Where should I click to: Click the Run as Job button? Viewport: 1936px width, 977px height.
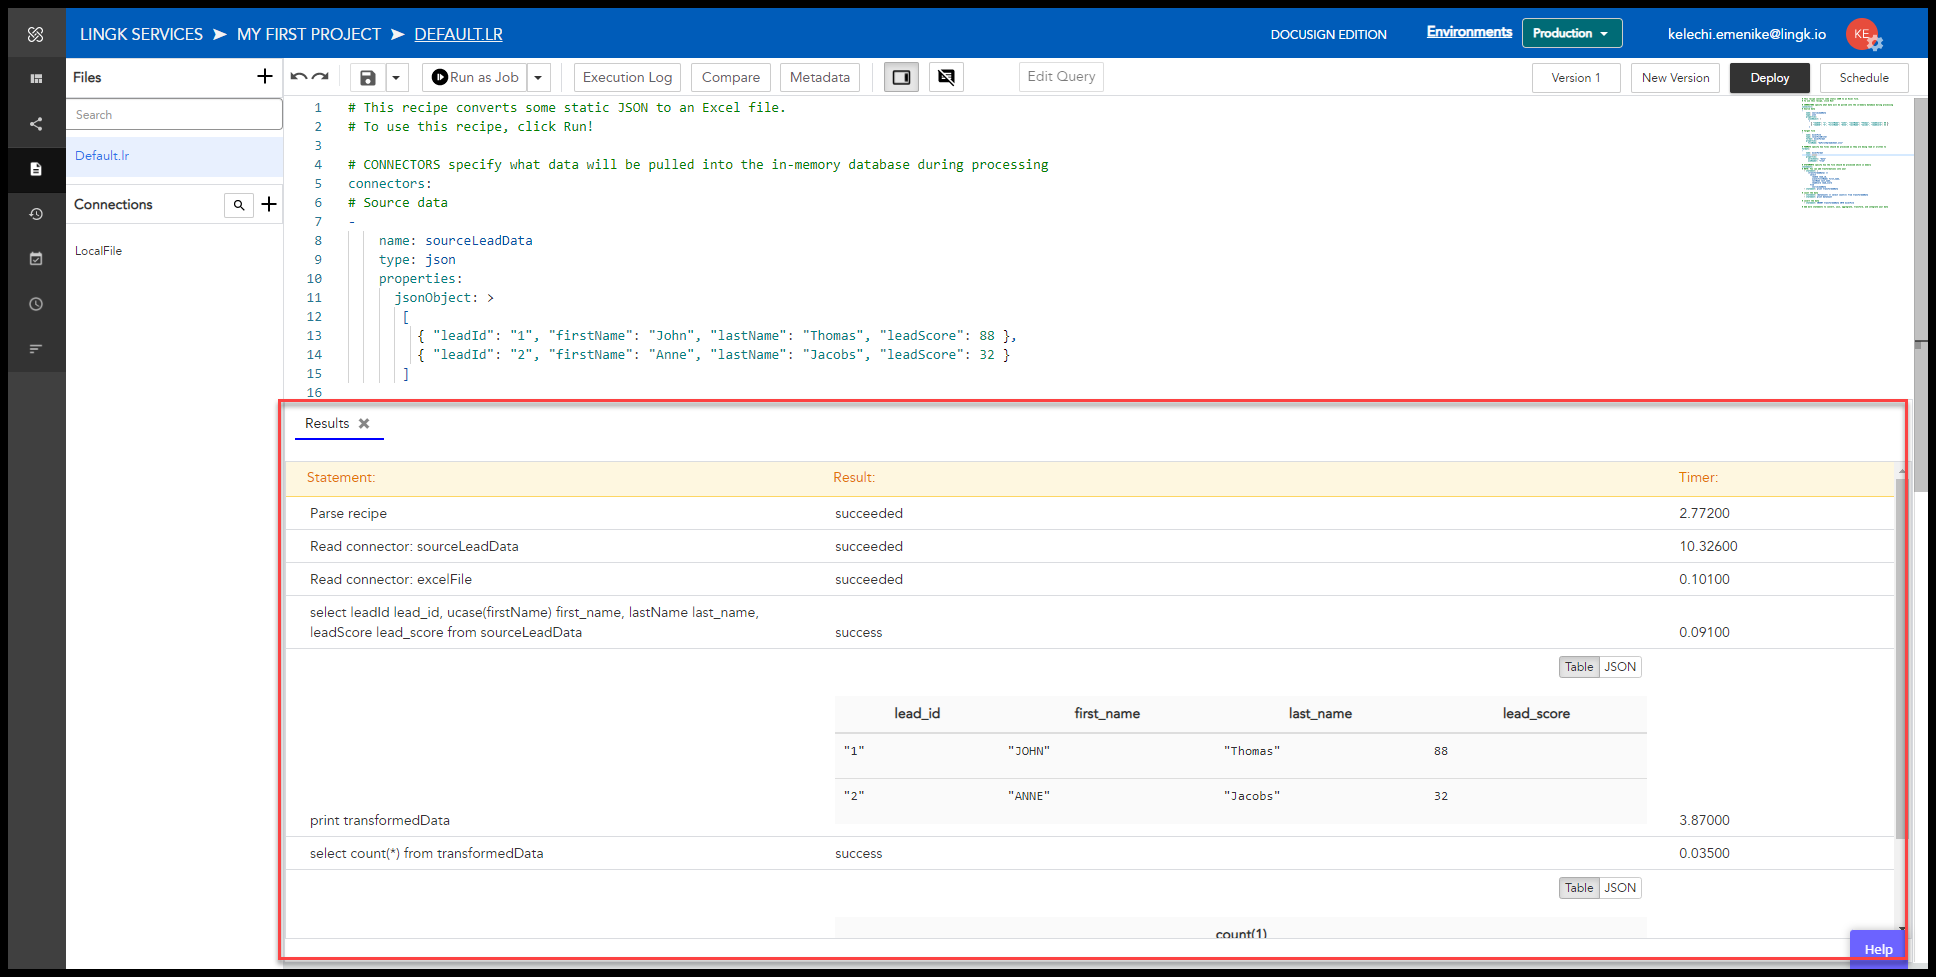pos(475,78)
